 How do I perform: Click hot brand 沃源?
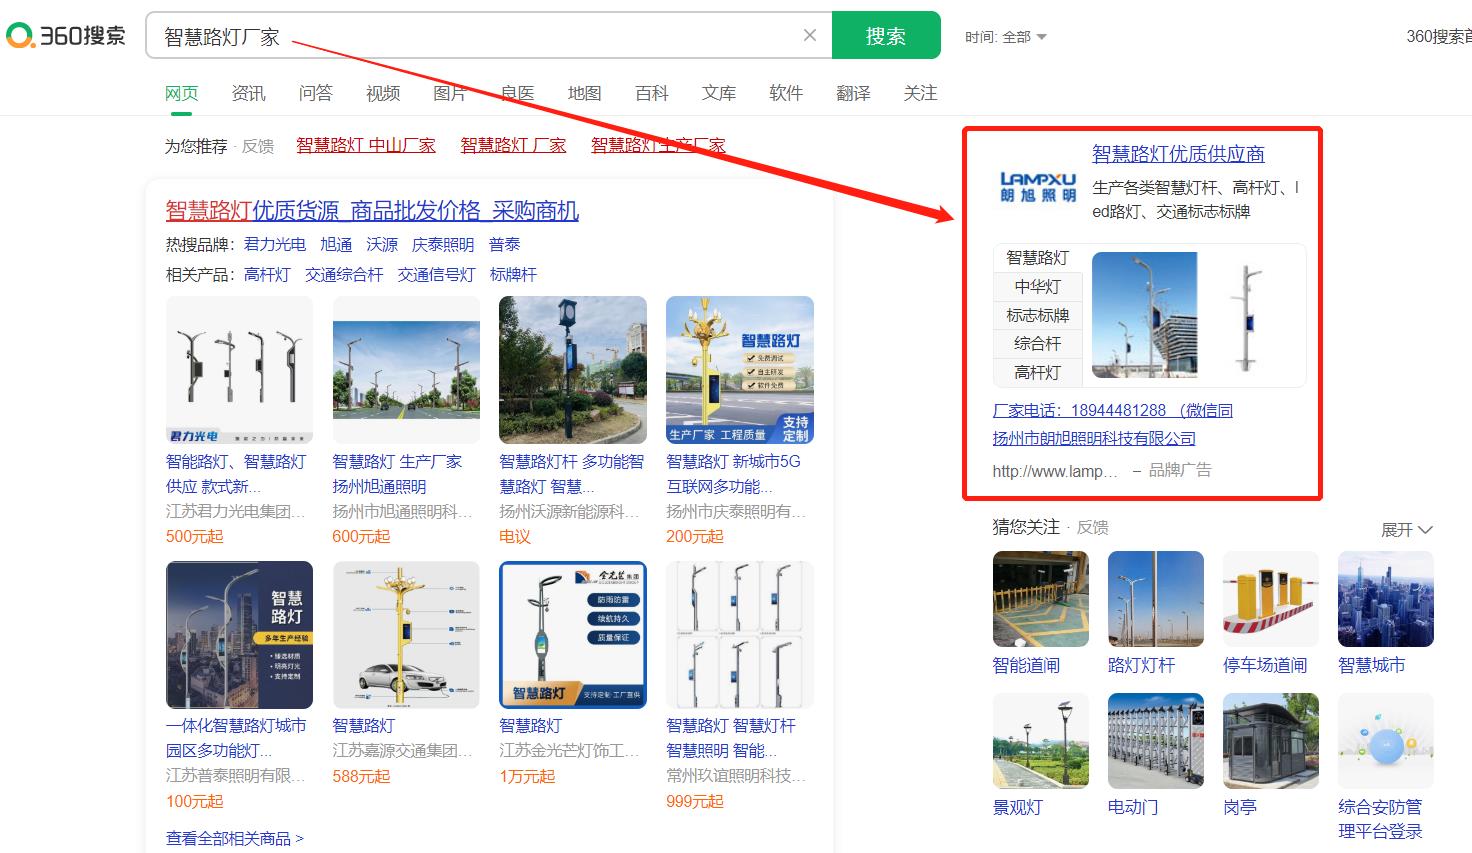(x=382, y=244)
